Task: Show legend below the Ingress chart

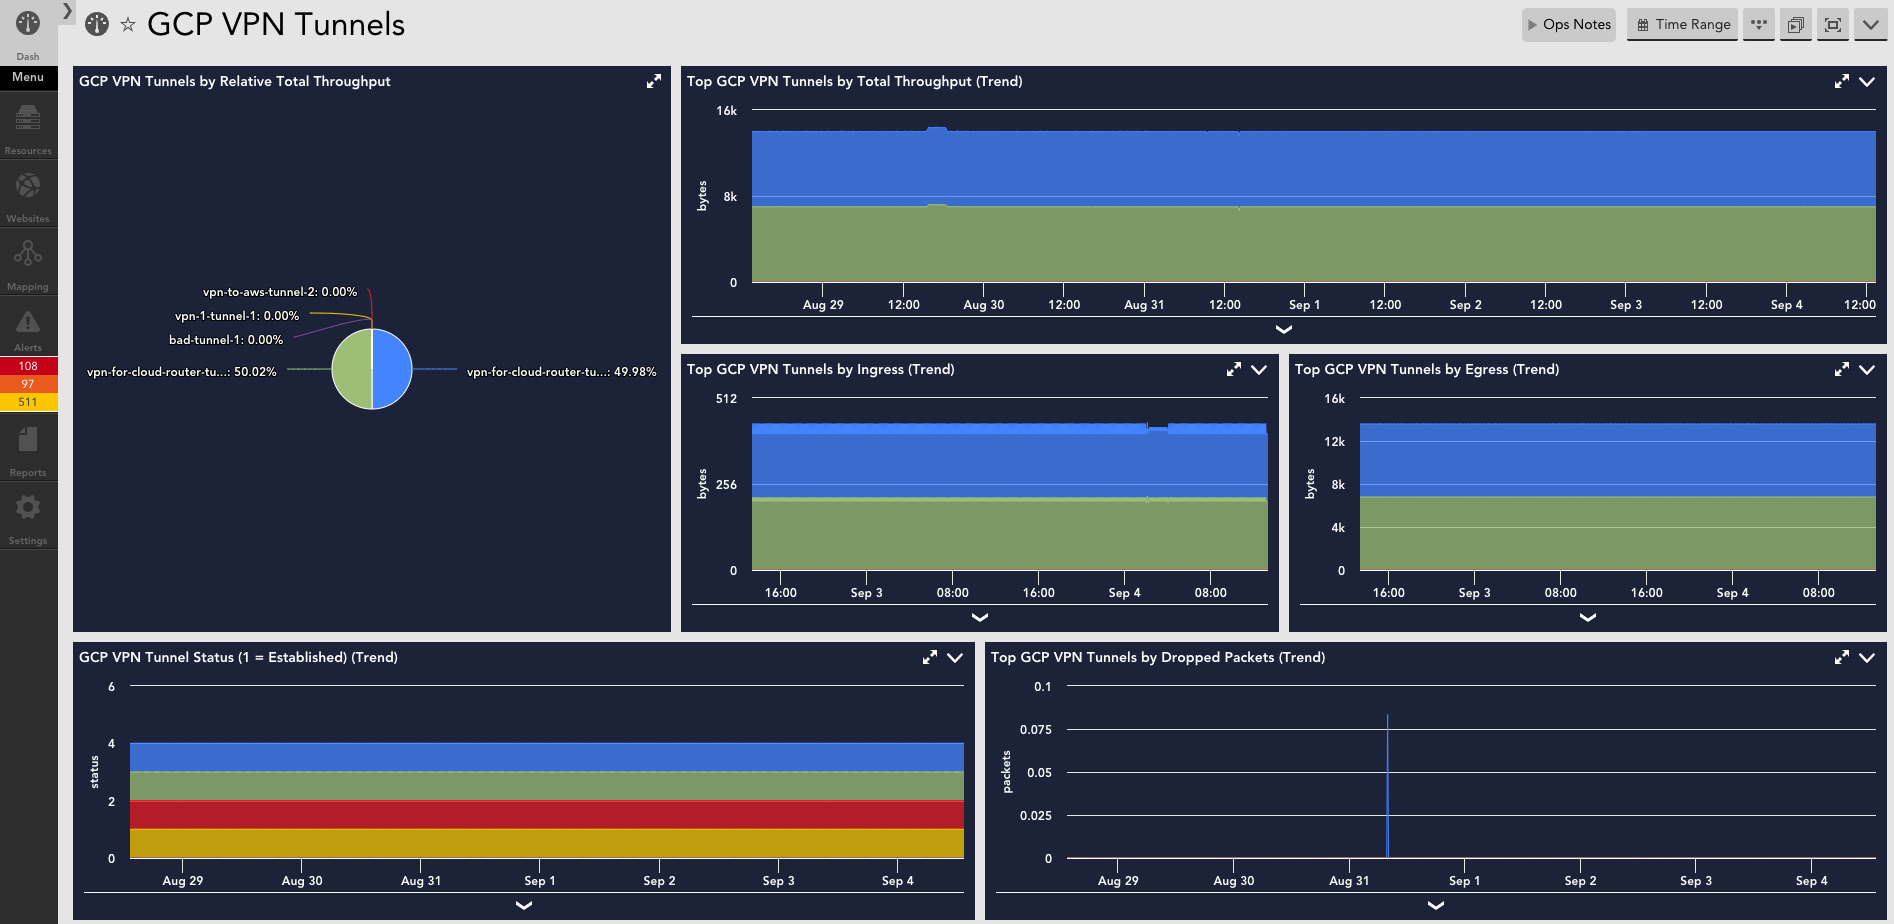Action: click(980, 617)
